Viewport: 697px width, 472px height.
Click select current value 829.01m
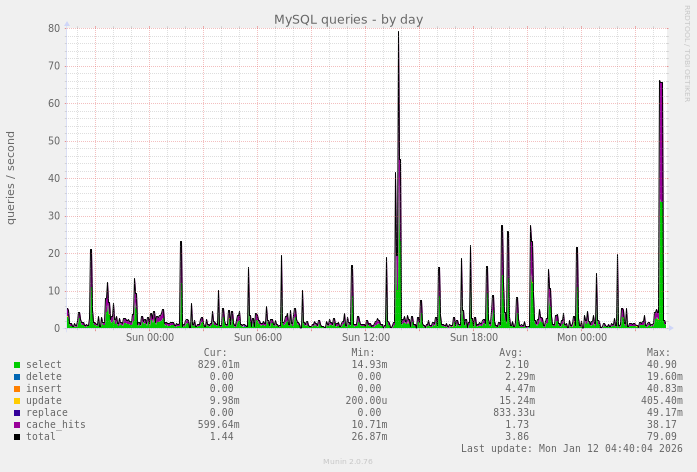218,364
